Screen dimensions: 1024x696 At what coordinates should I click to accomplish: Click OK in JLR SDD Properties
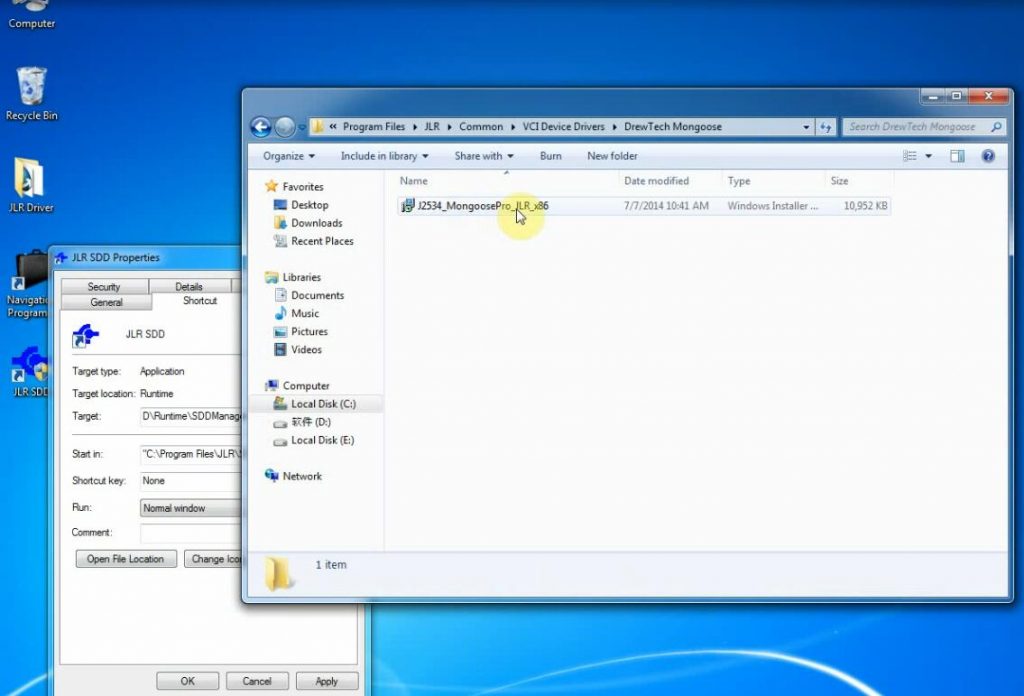pyautogui.click(x=187, y=681)
